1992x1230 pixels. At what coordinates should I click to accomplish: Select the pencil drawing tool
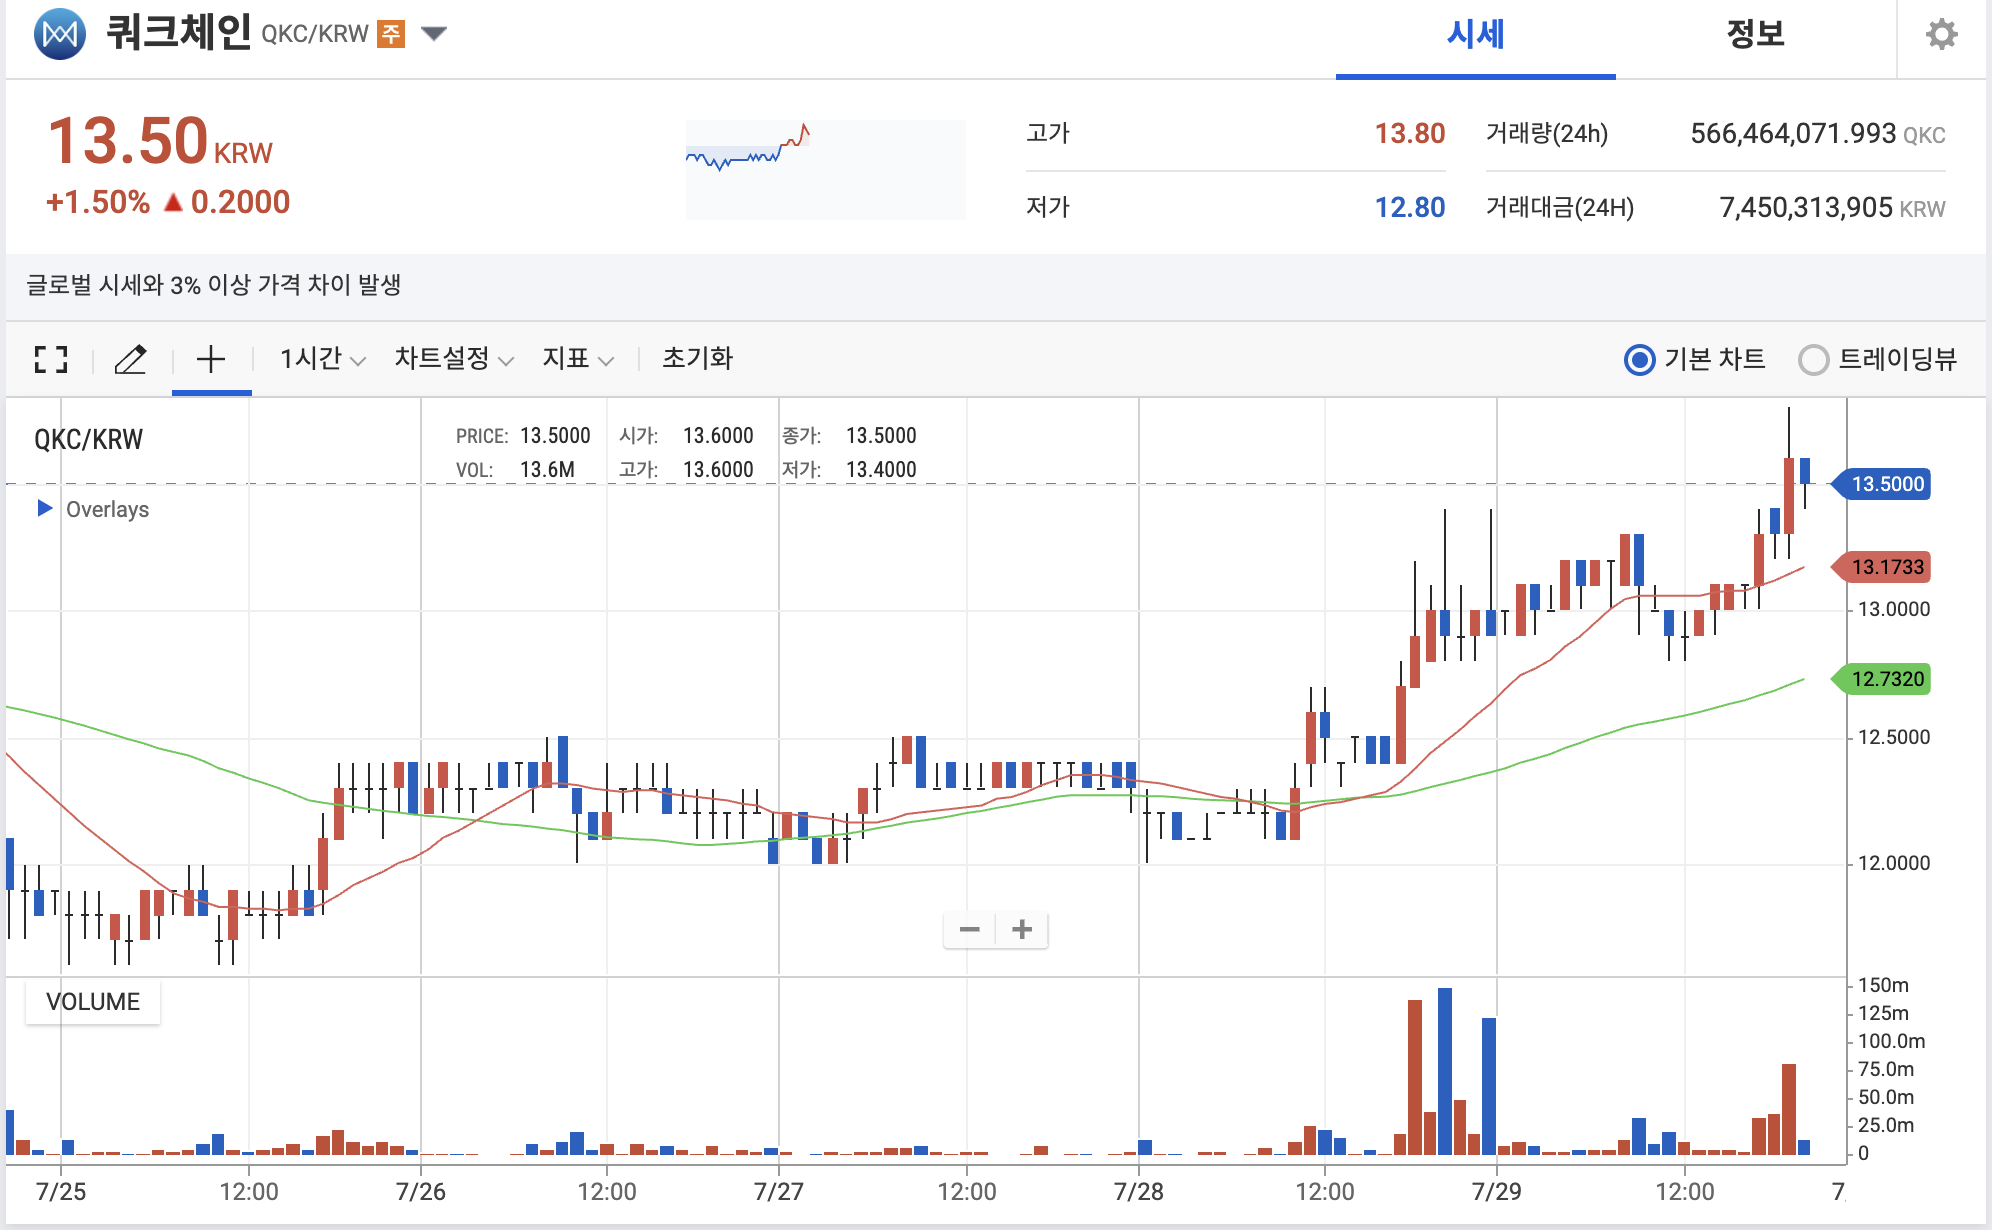[130, 359]
